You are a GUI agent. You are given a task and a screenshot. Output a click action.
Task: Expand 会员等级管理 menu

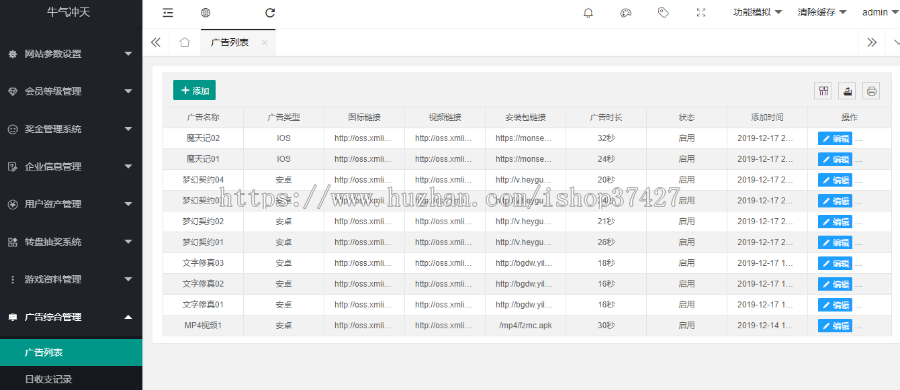coord(71,91)
